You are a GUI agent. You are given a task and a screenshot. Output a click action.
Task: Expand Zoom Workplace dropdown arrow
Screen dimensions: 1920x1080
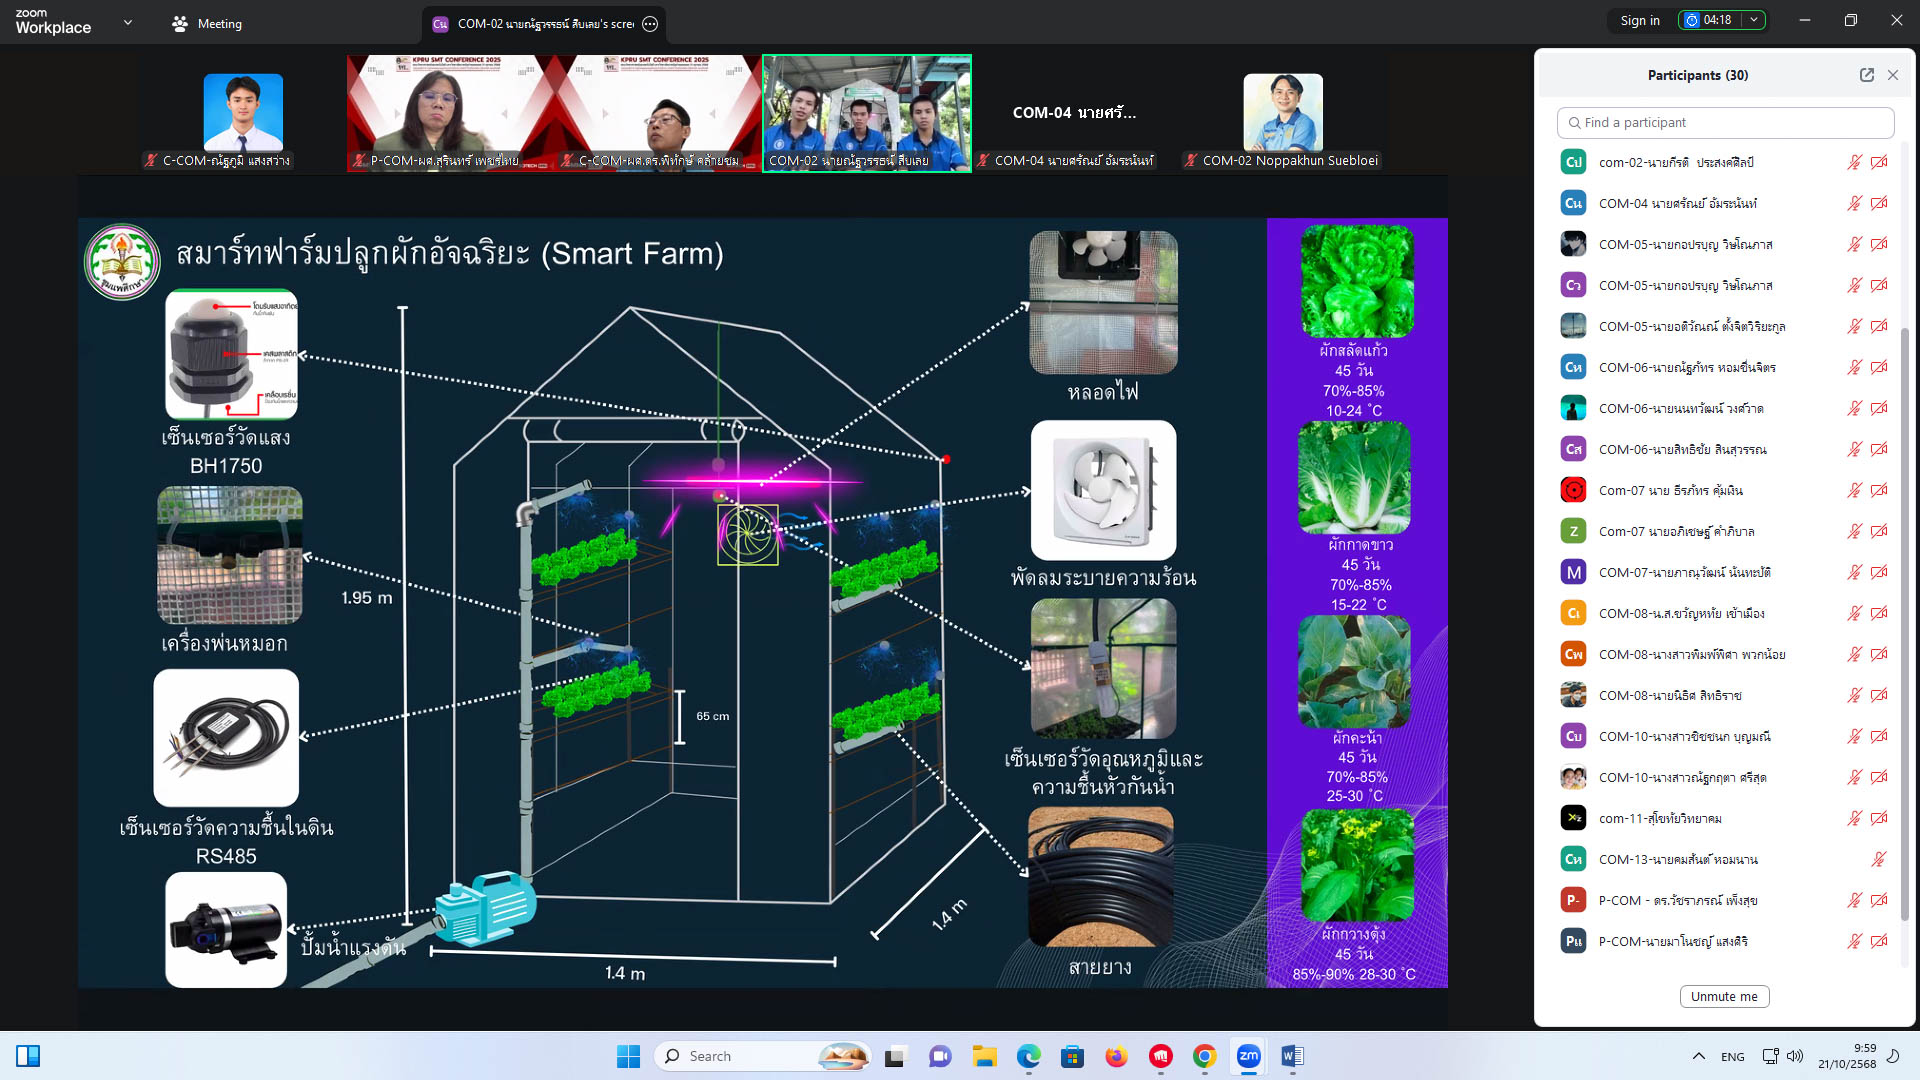(x=128, y=22)
